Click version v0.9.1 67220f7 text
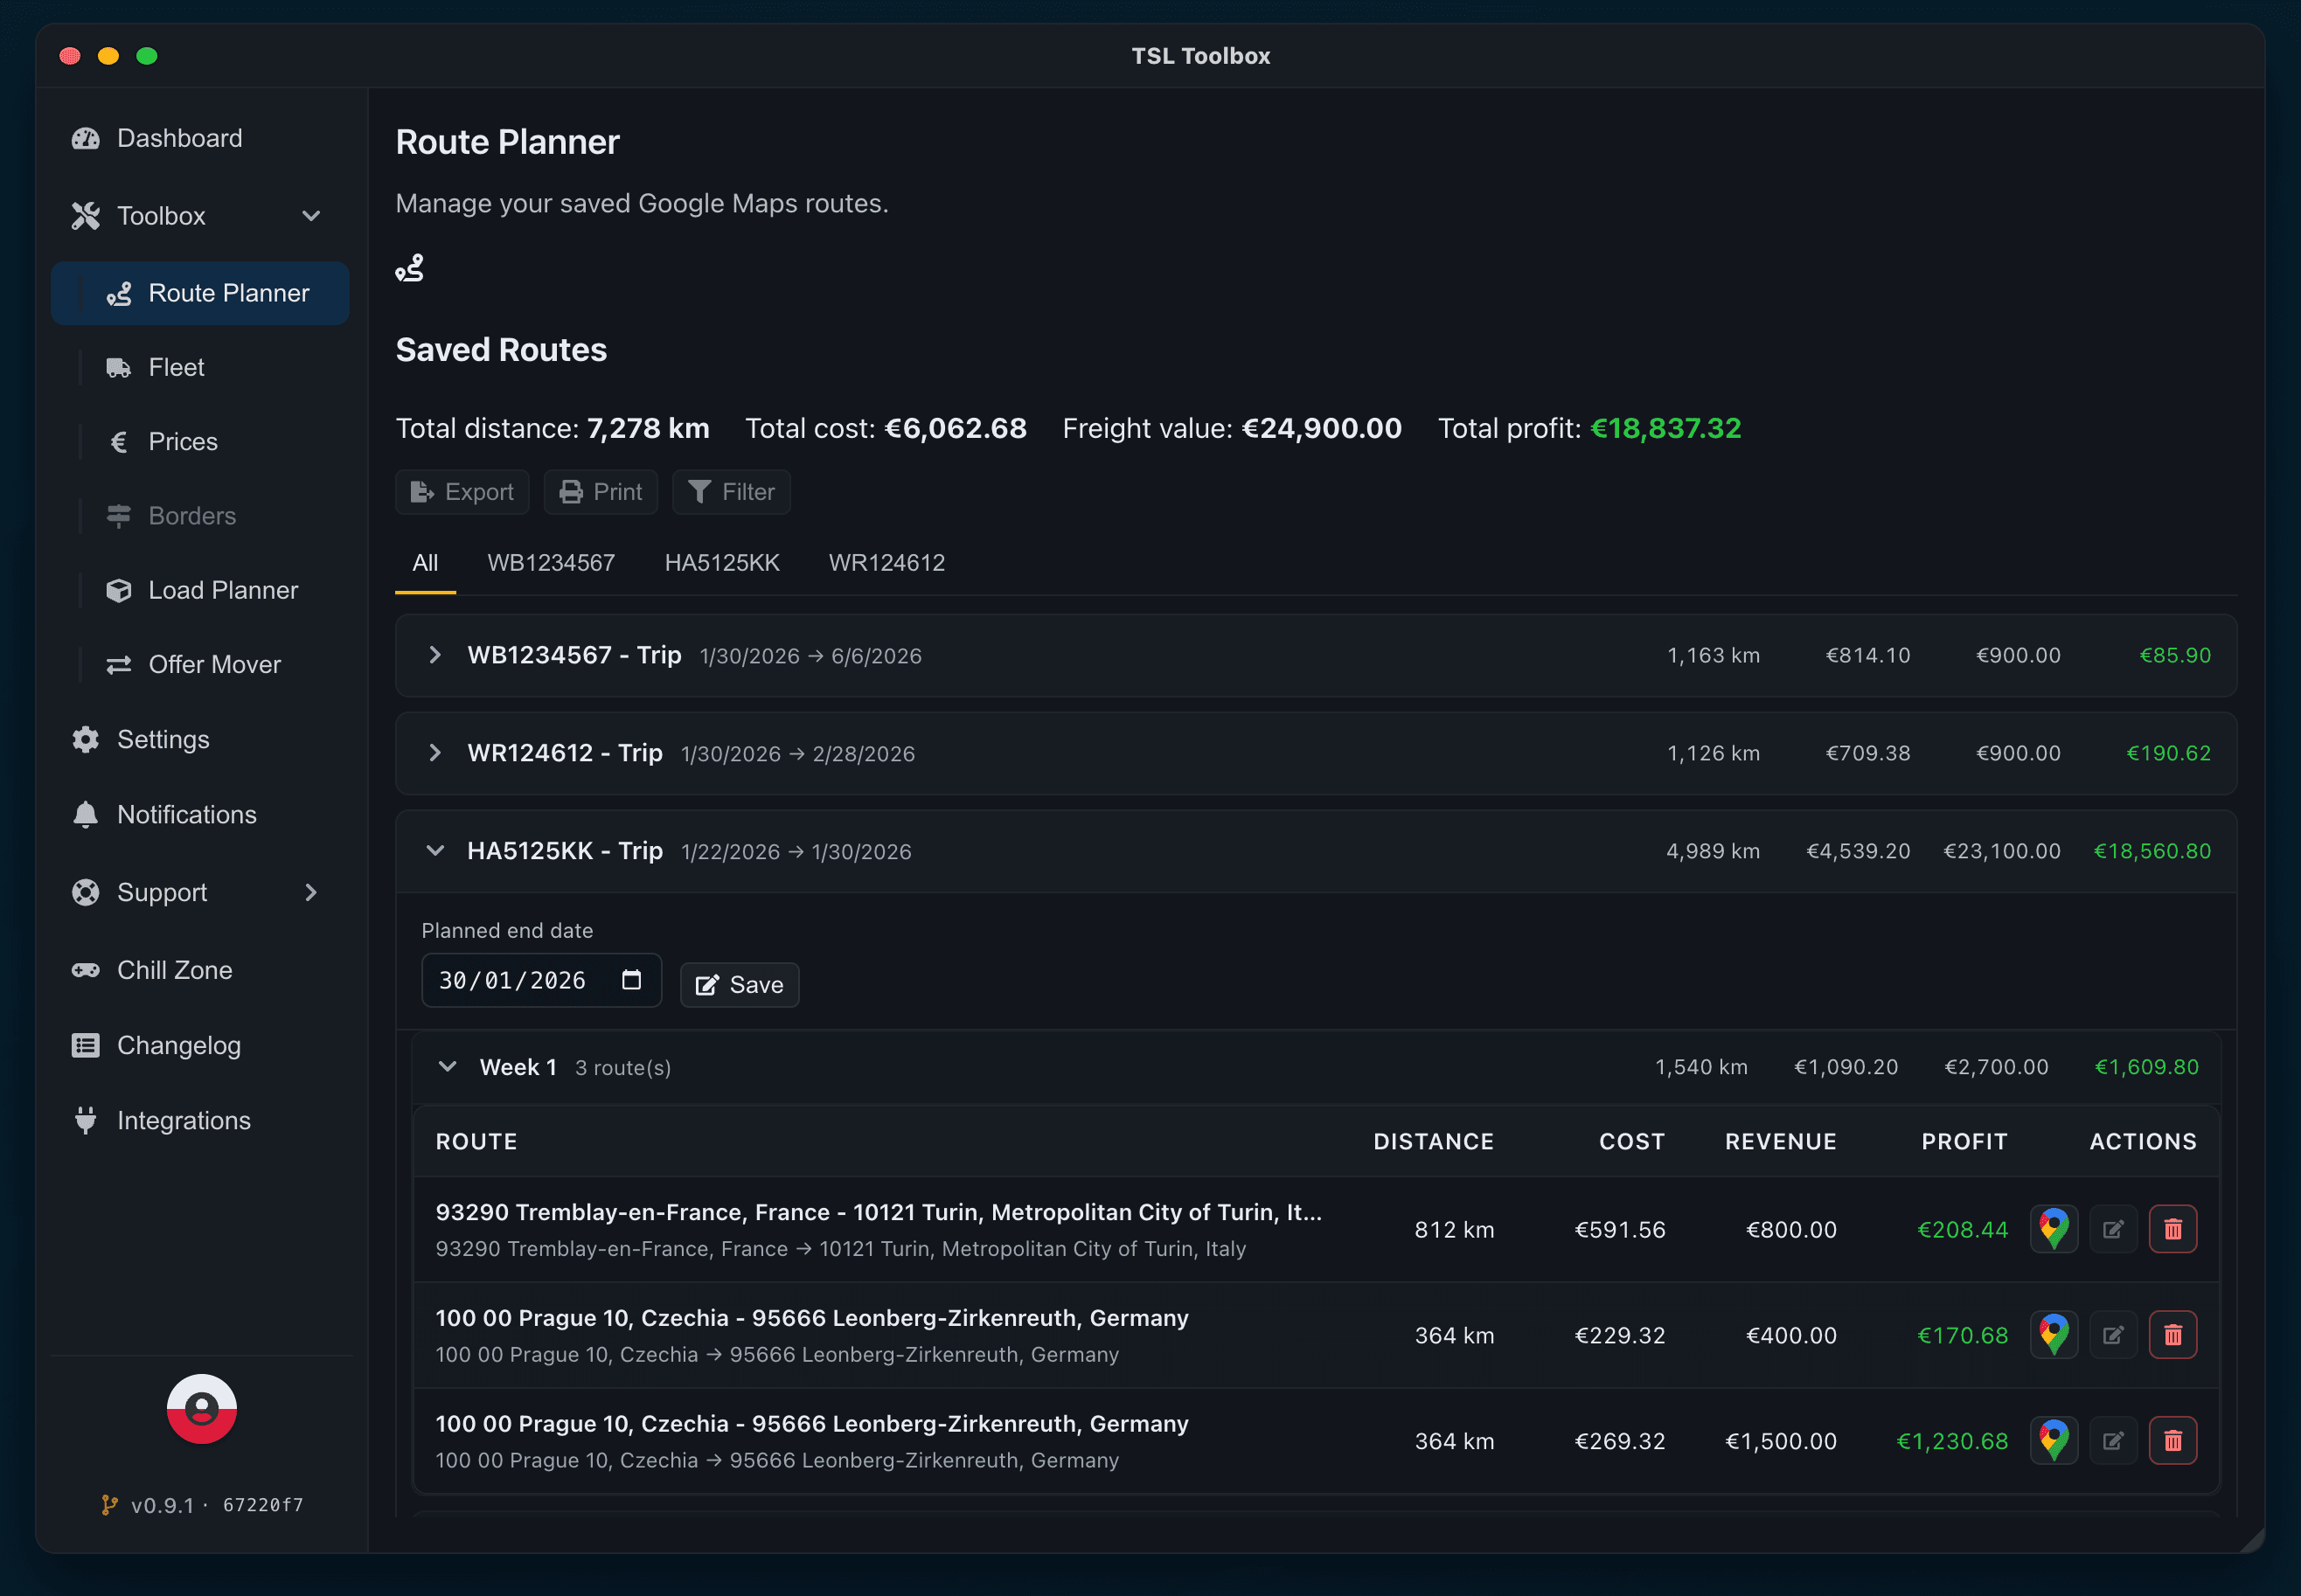This screenshot has width=2301, height=1596. (203, 1505)
